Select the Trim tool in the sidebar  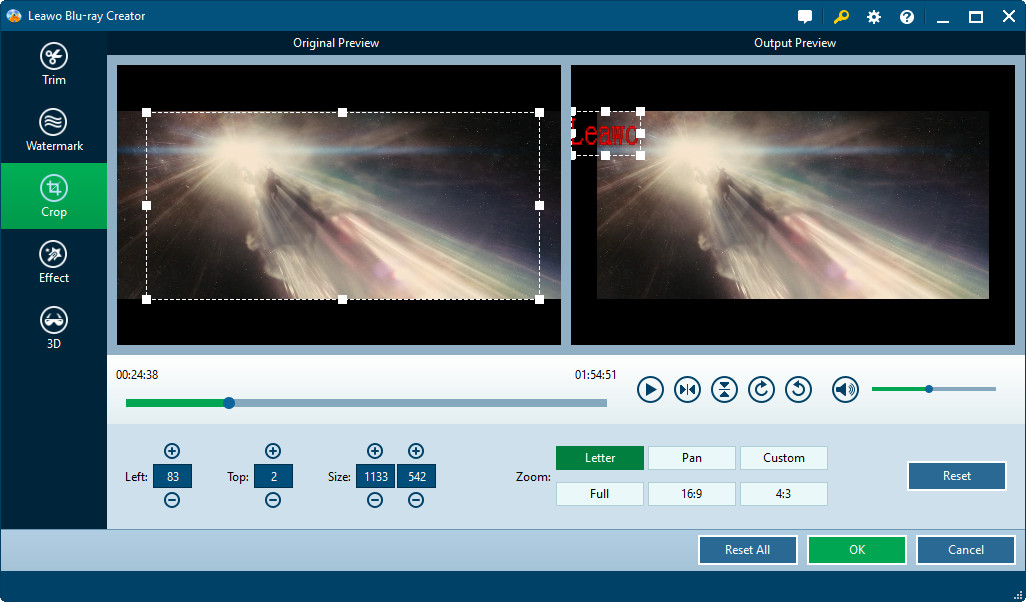(53, 62)
